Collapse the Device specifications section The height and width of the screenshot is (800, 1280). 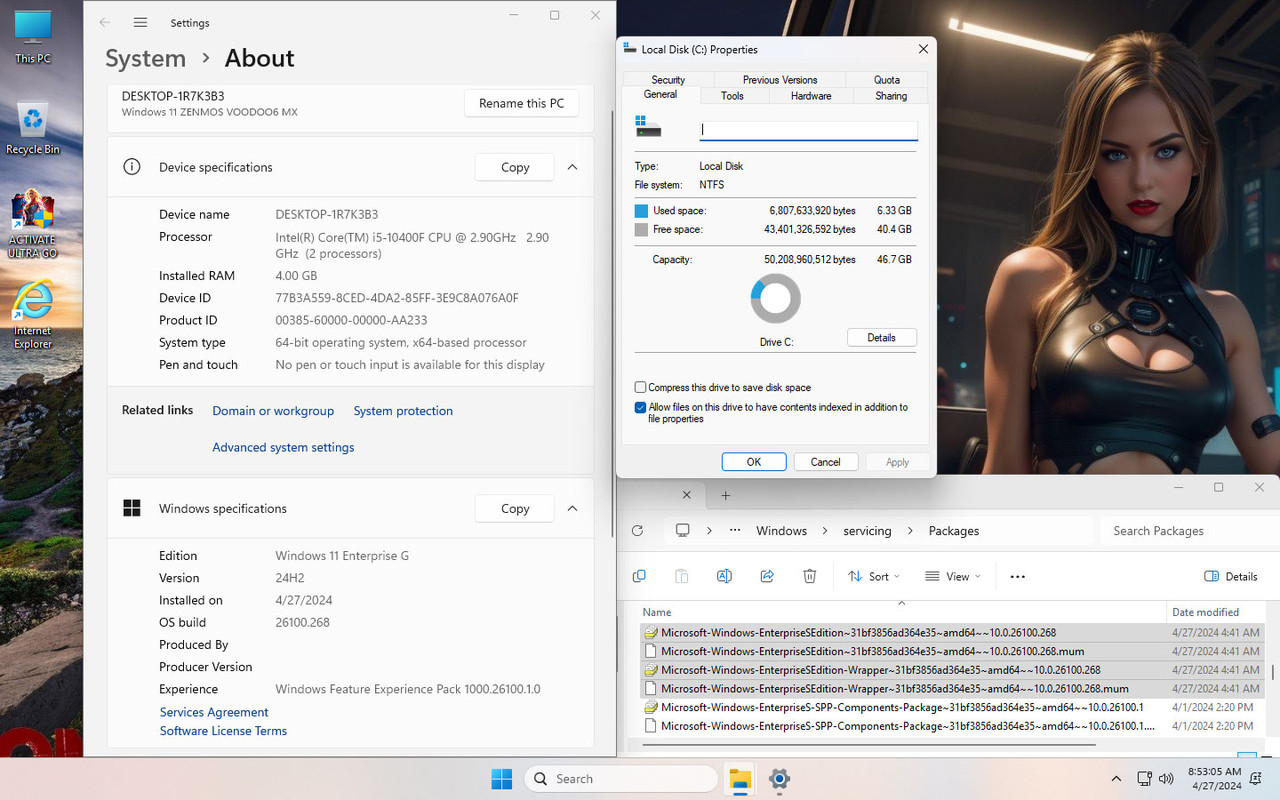pyautogui.click(x=572, y=167)
